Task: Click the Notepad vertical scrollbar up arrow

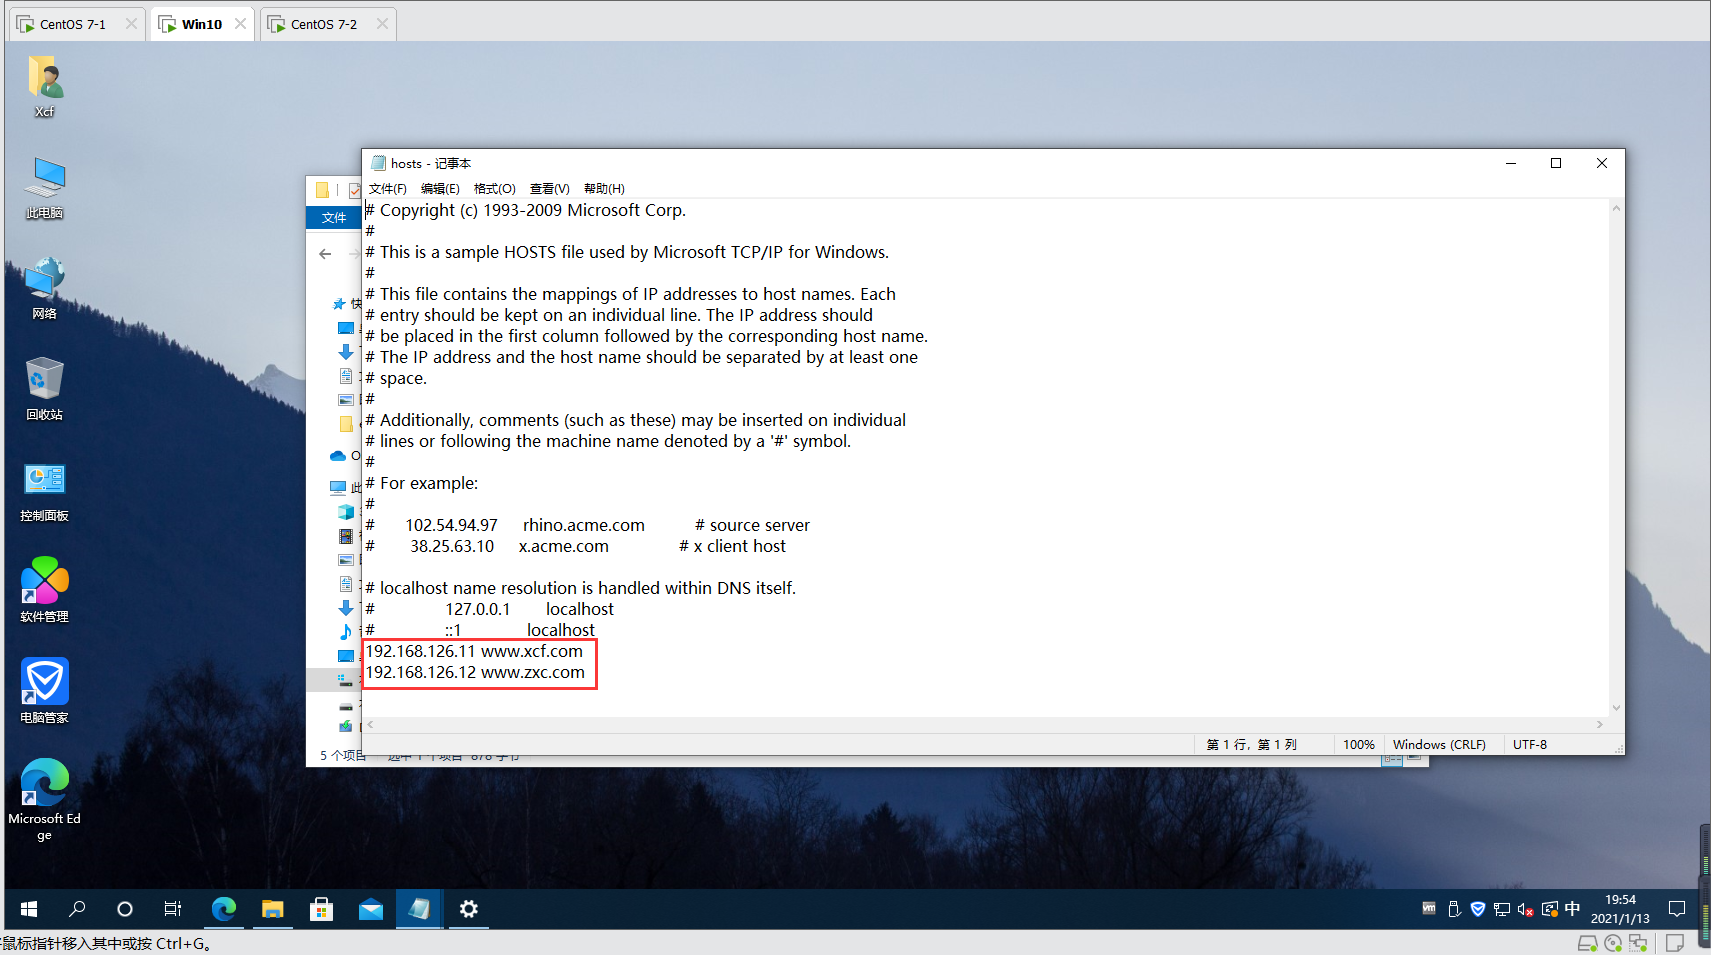Action: (x=1616, y=208)
